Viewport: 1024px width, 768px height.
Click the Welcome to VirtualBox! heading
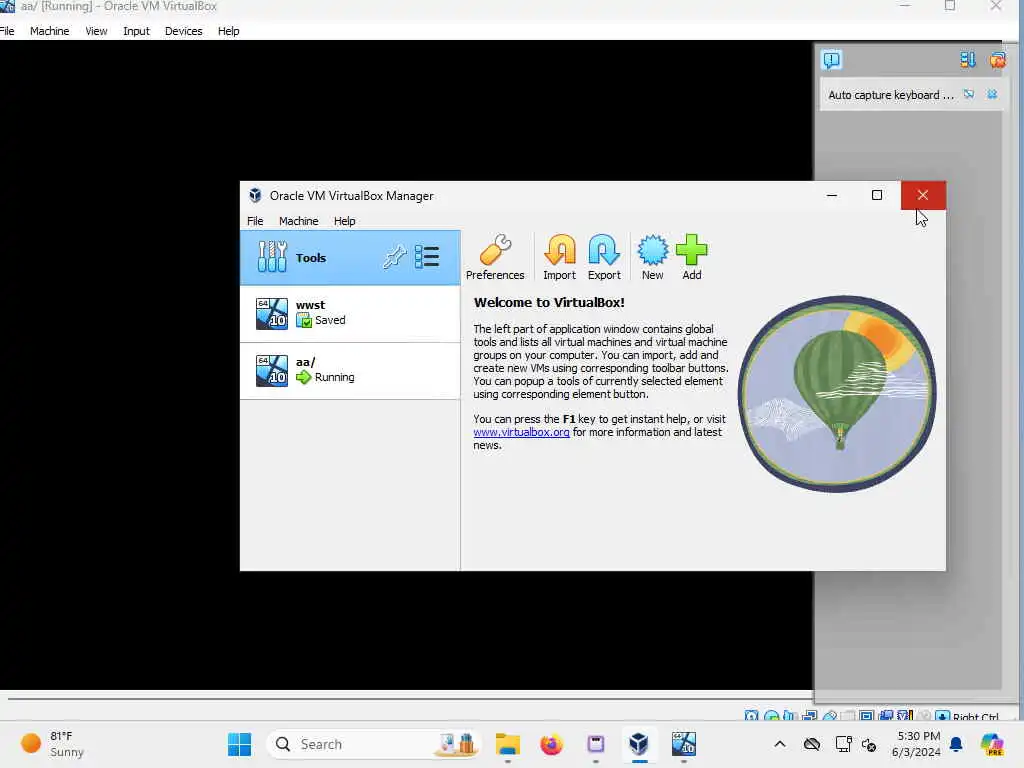(549, 302)
